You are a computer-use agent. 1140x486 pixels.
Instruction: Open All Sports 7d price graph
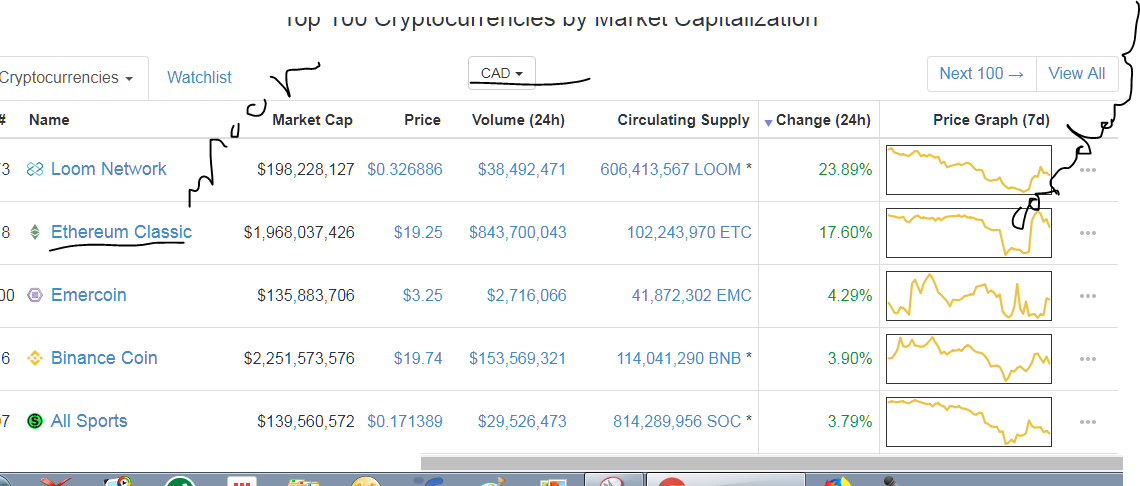[x=968, y=421]
